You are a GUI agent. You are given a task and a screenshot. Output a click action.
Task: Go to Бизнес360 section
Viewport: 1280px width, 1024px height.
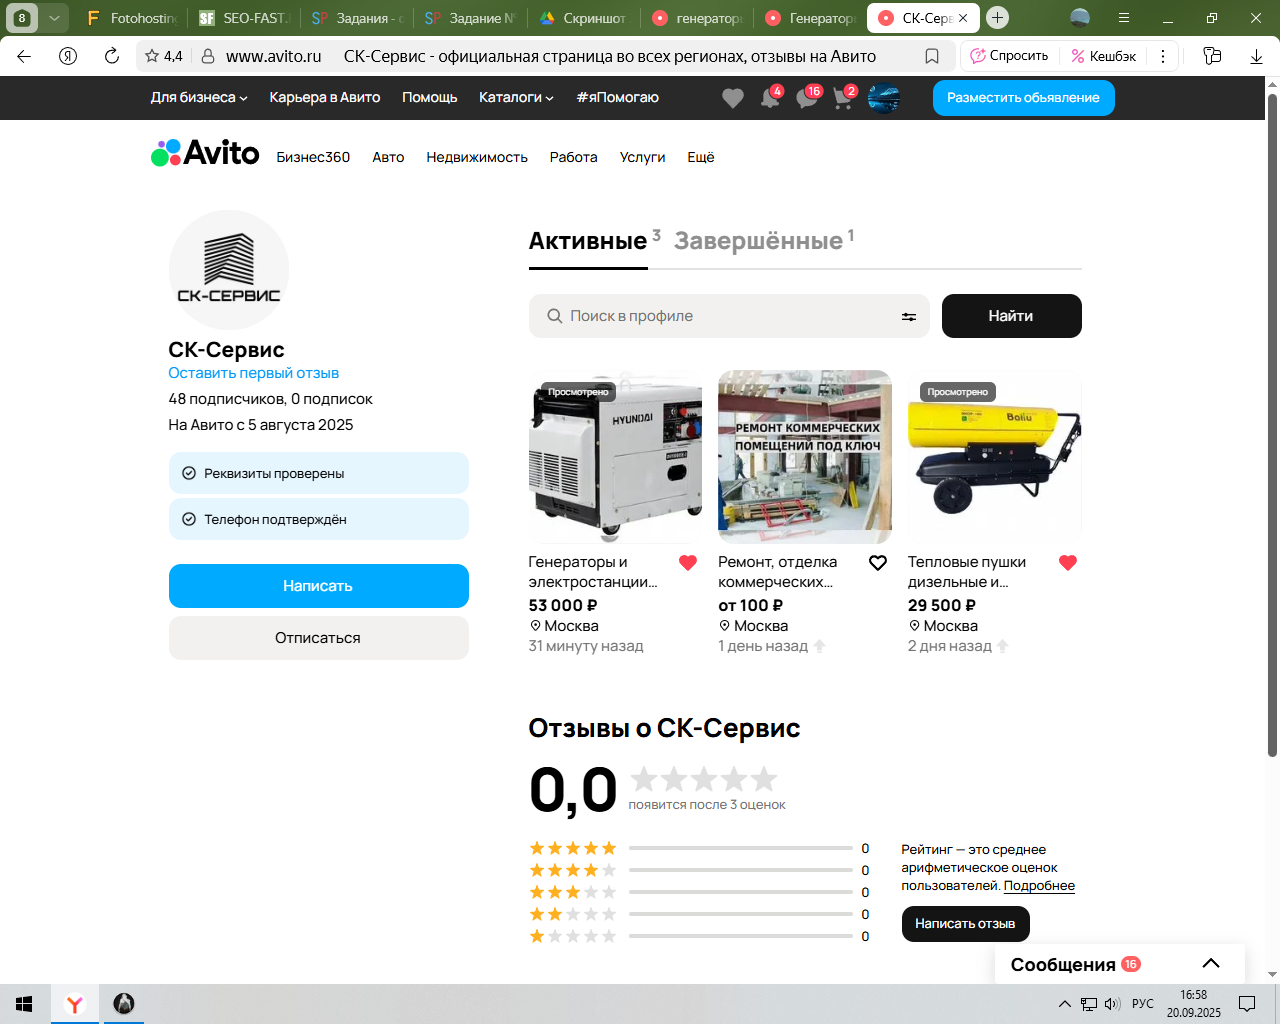pyautogui.click(x=313, y=157)
